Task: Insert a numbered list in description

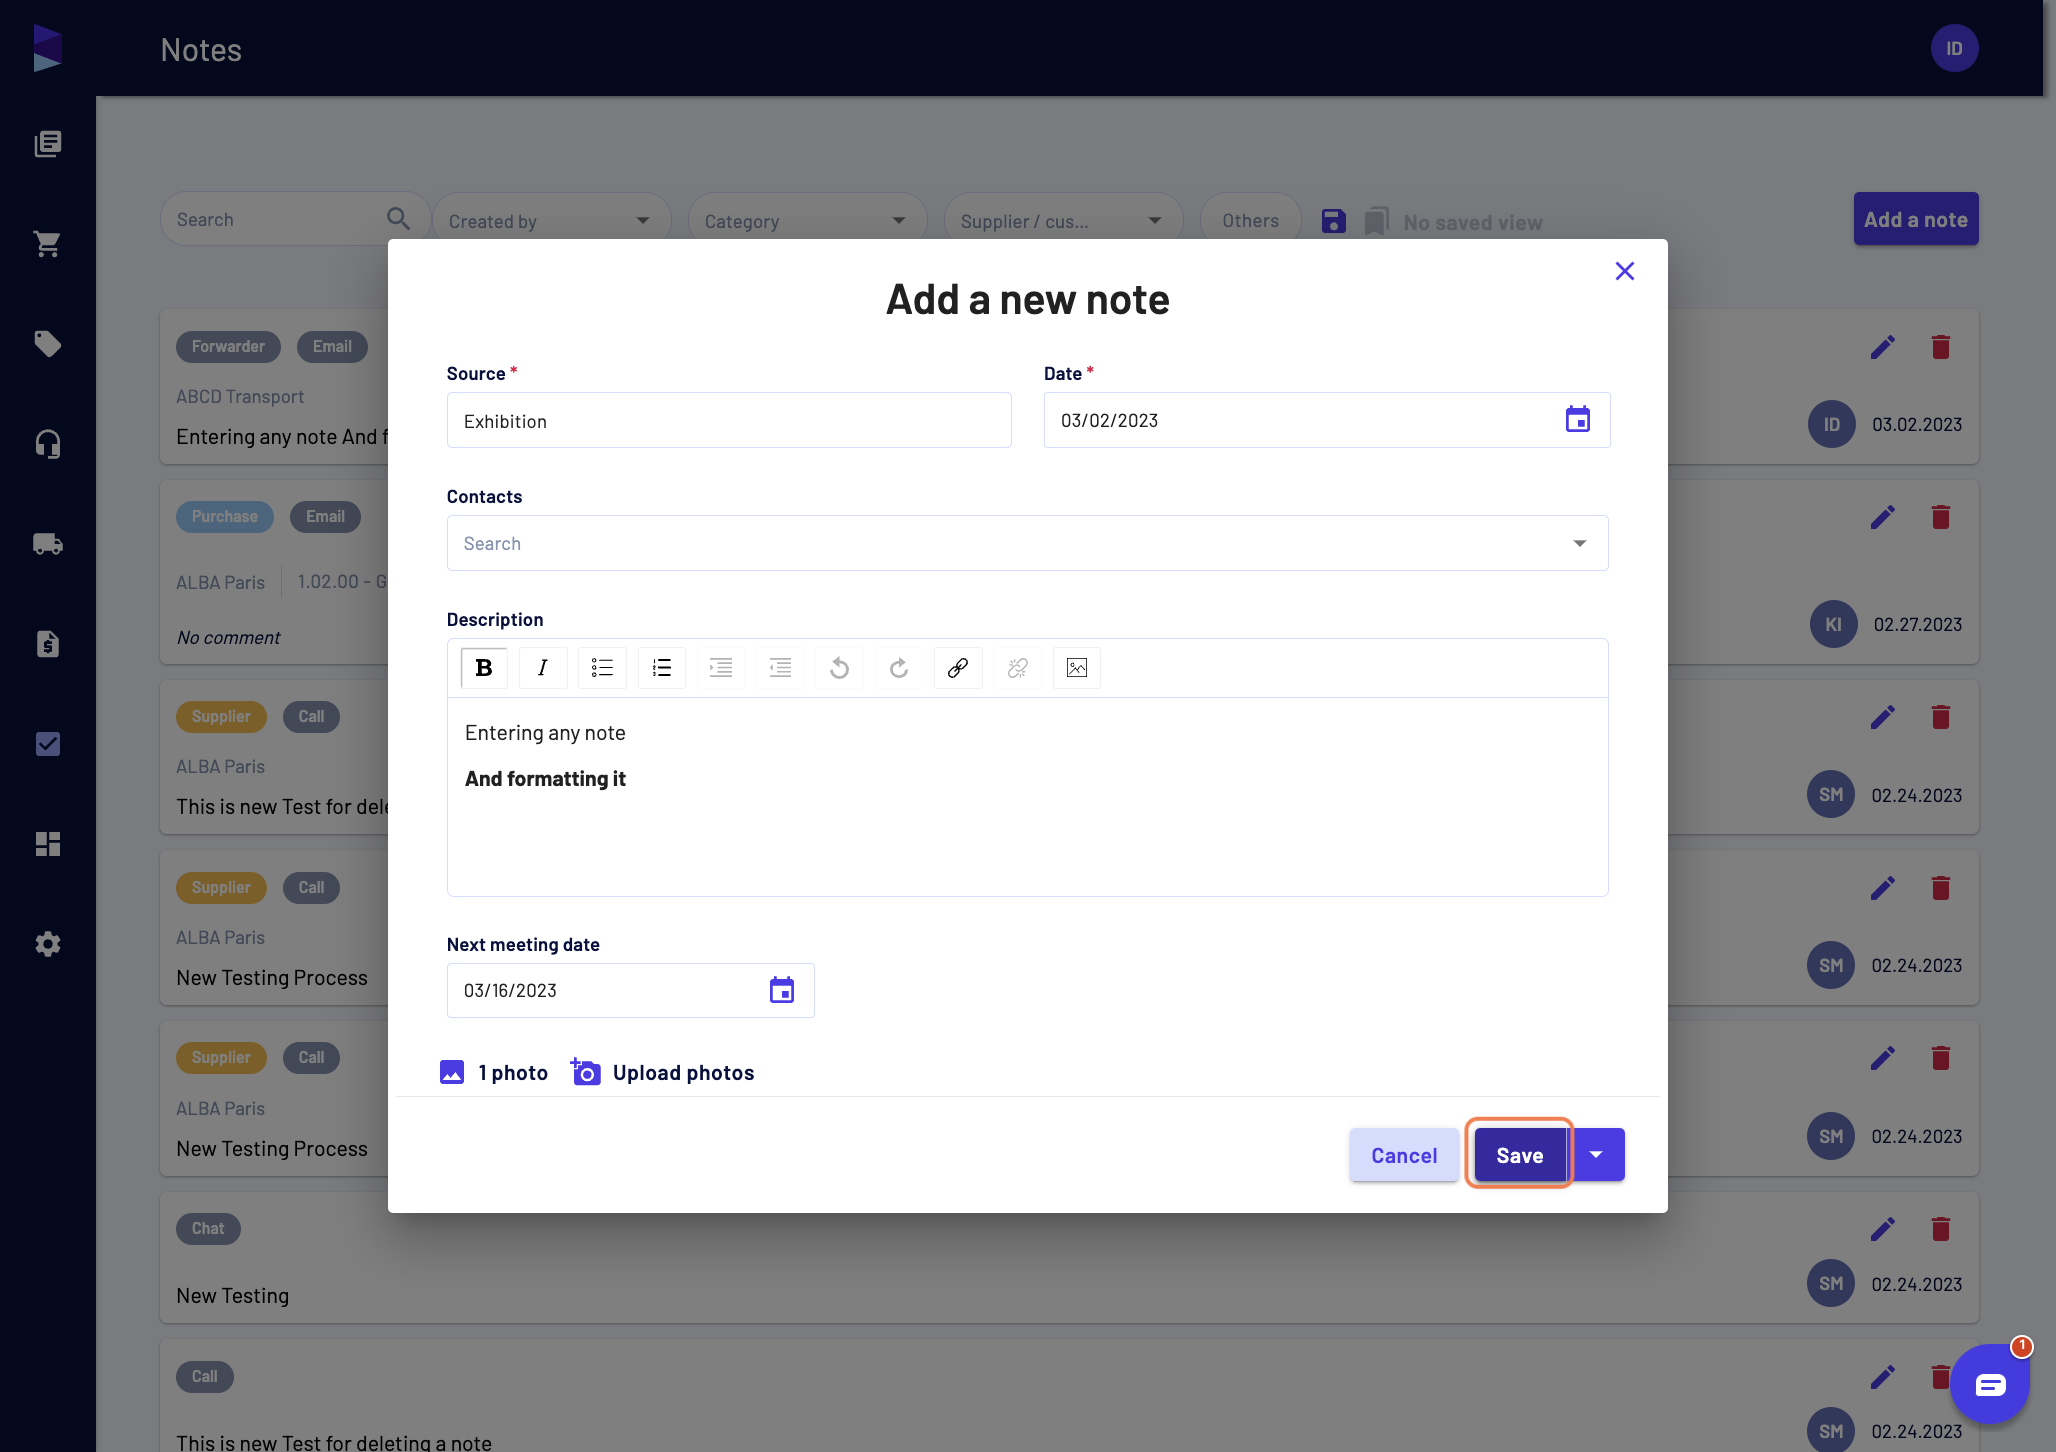Action: click(662, 668)
